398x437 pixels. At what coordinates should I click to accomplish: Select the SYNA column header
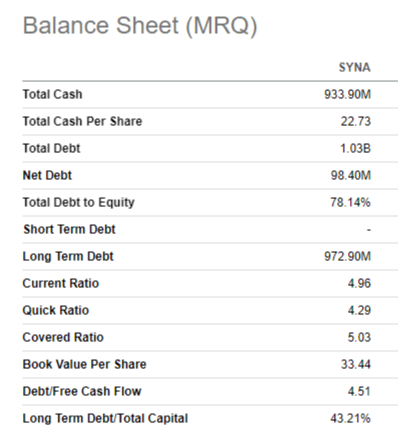click(x=355, y=68)
